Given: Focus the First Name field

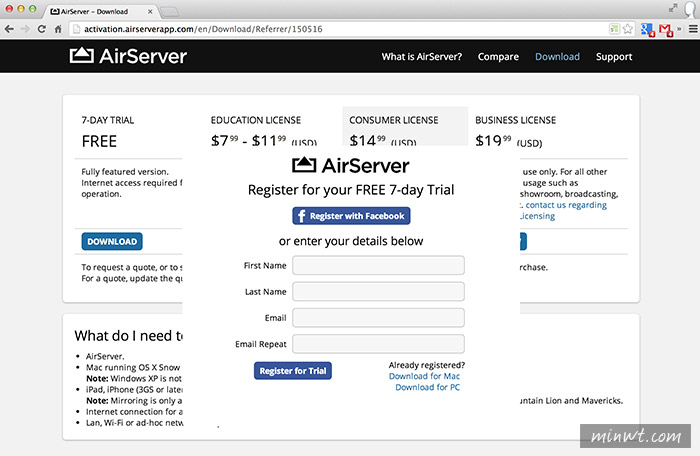Looking at the screenshot, I should (x=378, y=265).
